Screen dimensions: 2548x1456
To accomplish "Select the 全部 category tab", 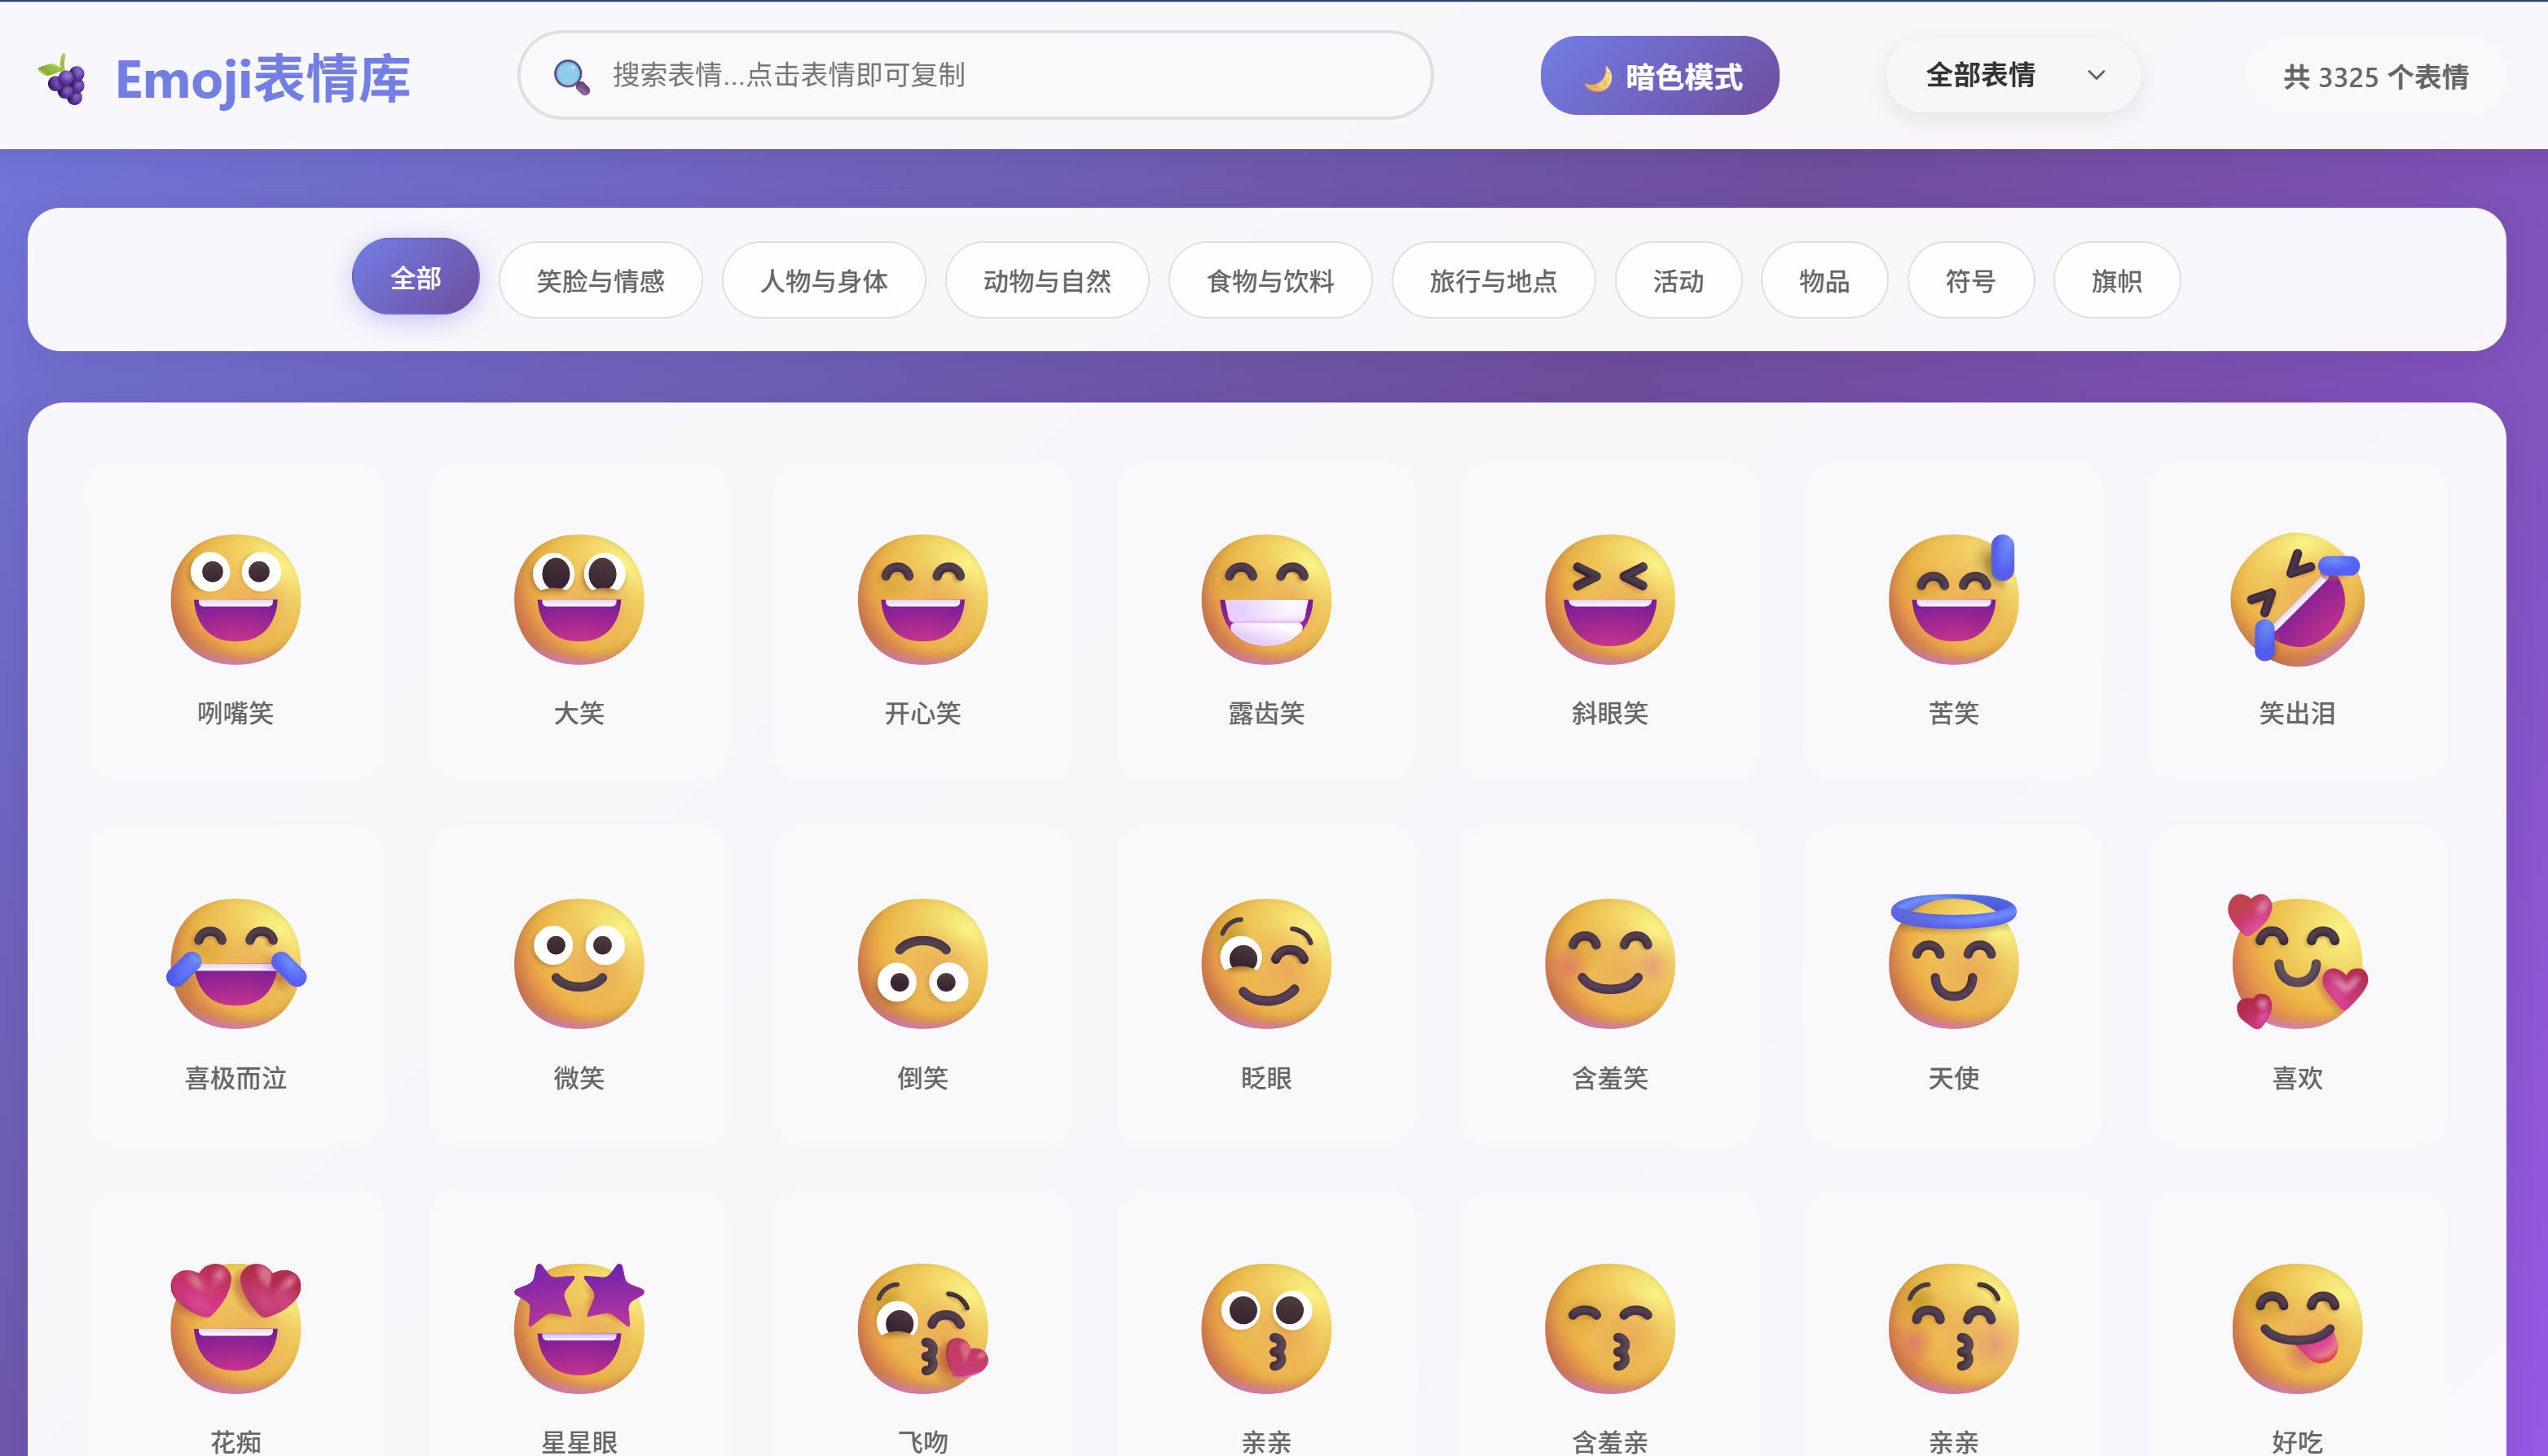I will (415, 277).
